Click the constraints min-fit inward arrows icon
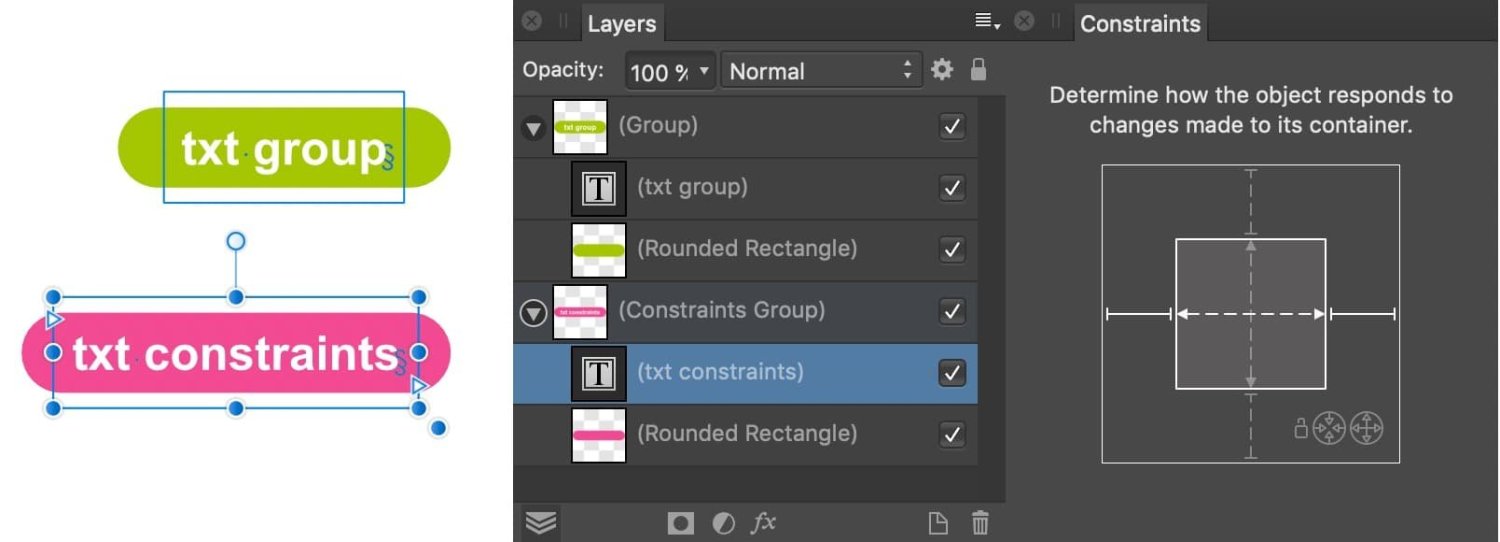 click(1329, 429)
